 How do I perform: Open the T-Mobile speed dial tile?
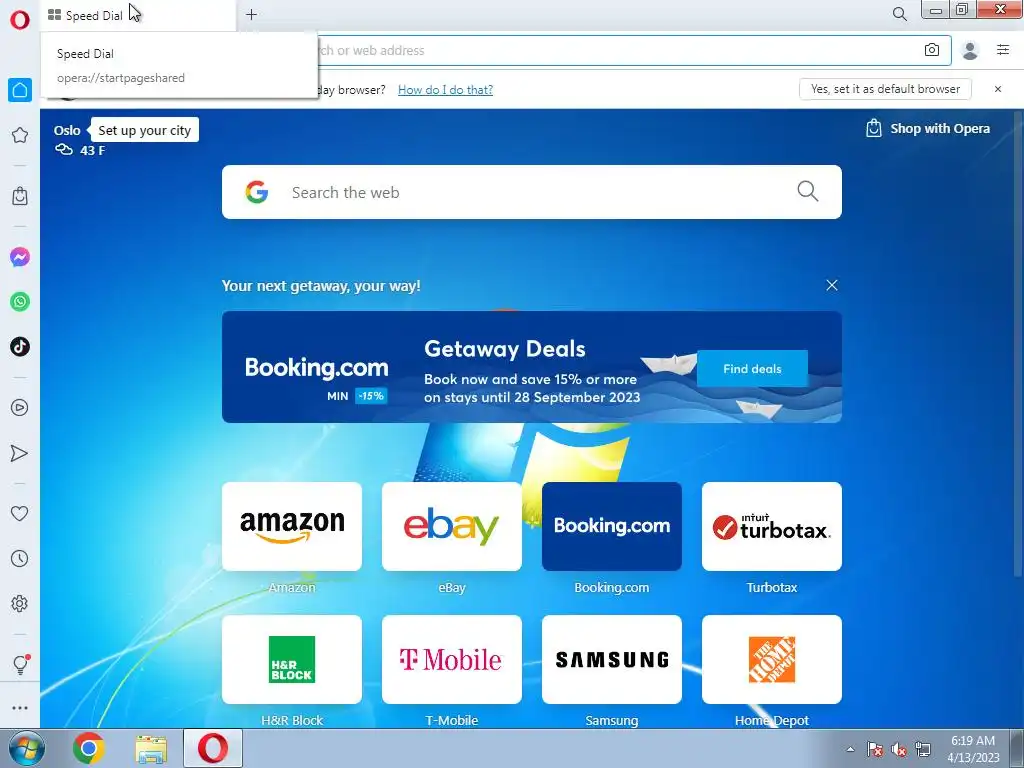coord(452,660)
